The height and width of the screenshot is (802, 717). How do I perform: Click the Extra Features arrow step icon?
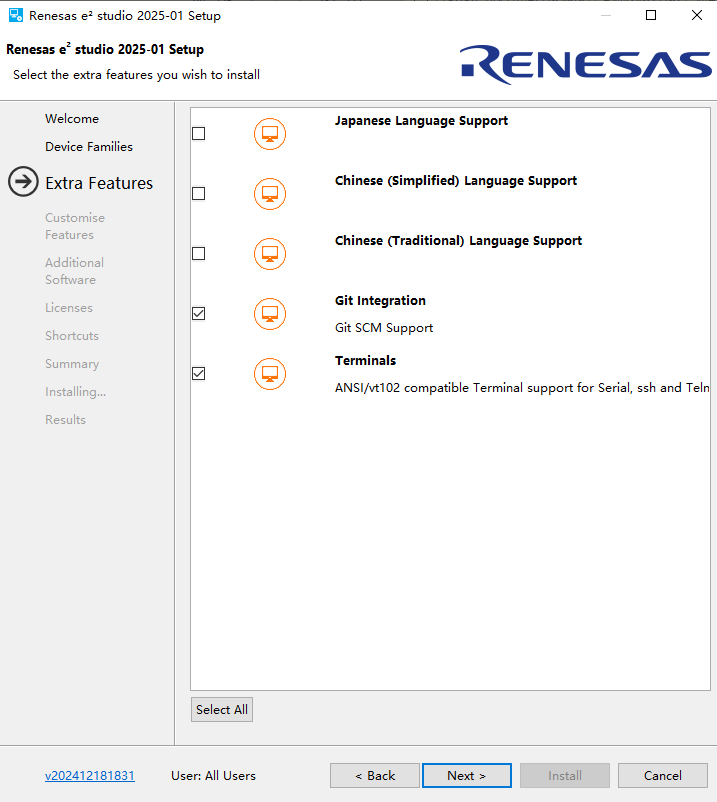pos(23,182)
